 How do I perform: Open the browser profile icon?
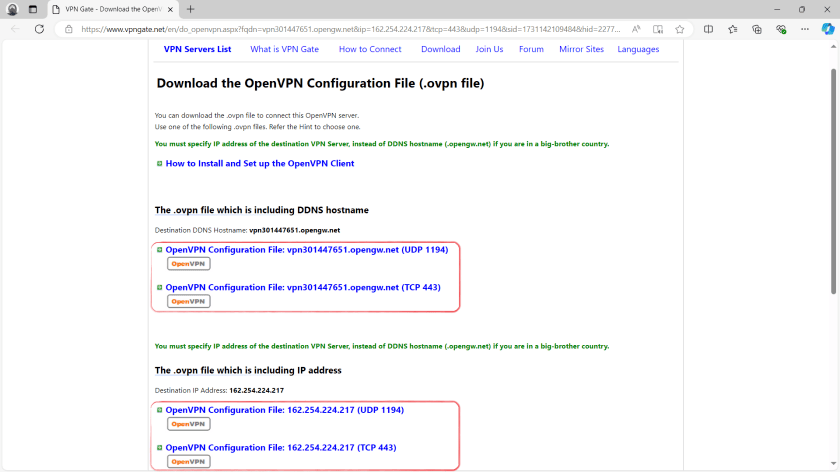[13, 9]
